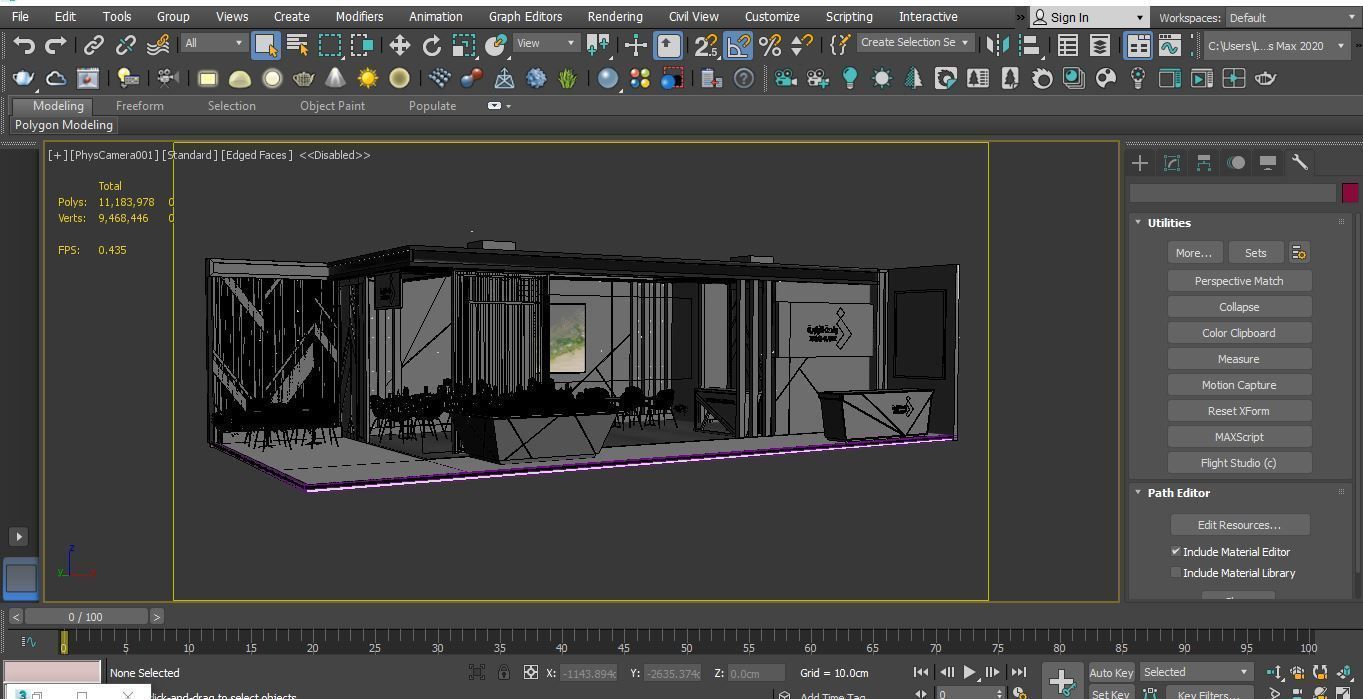Image resolution: width=1363 pixels, height=699 pixels.
Task: Open the Modify command panel tab
Action: coord(1172,163)
